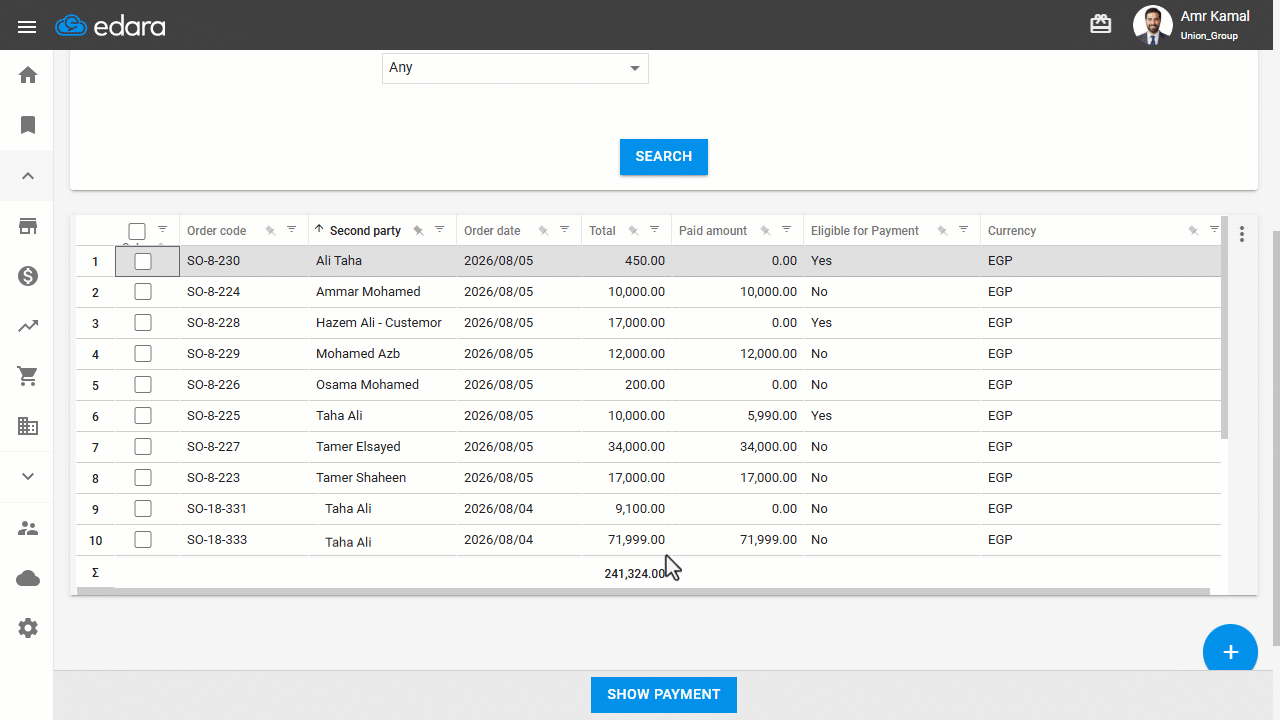Open the hamburger menu
The image size is (1280, 720).
pos(27,26)
